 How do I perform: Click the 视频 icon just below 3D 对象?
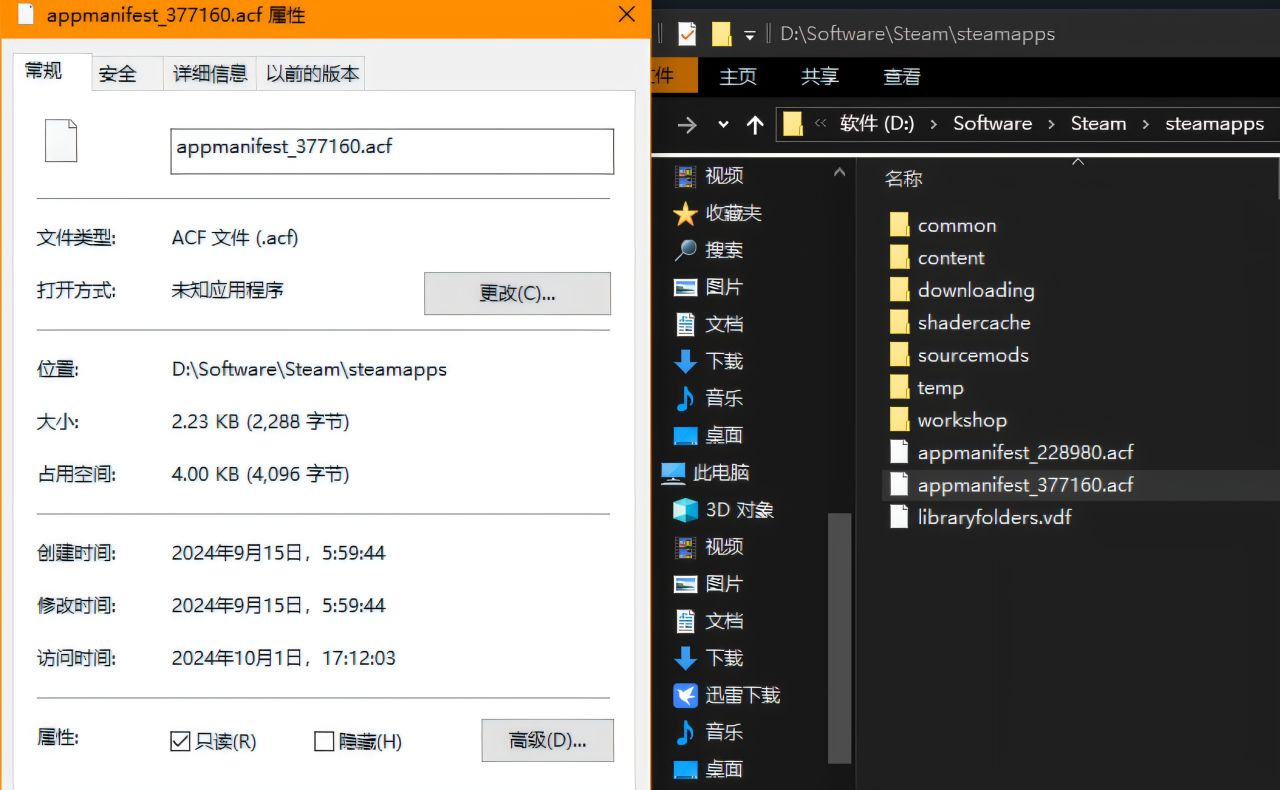685,547
